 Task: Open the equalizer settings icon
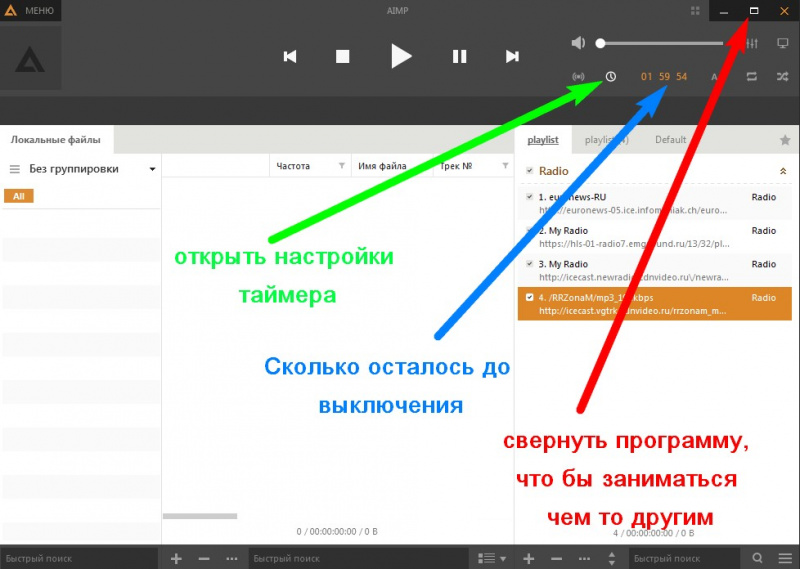point(754,43)
